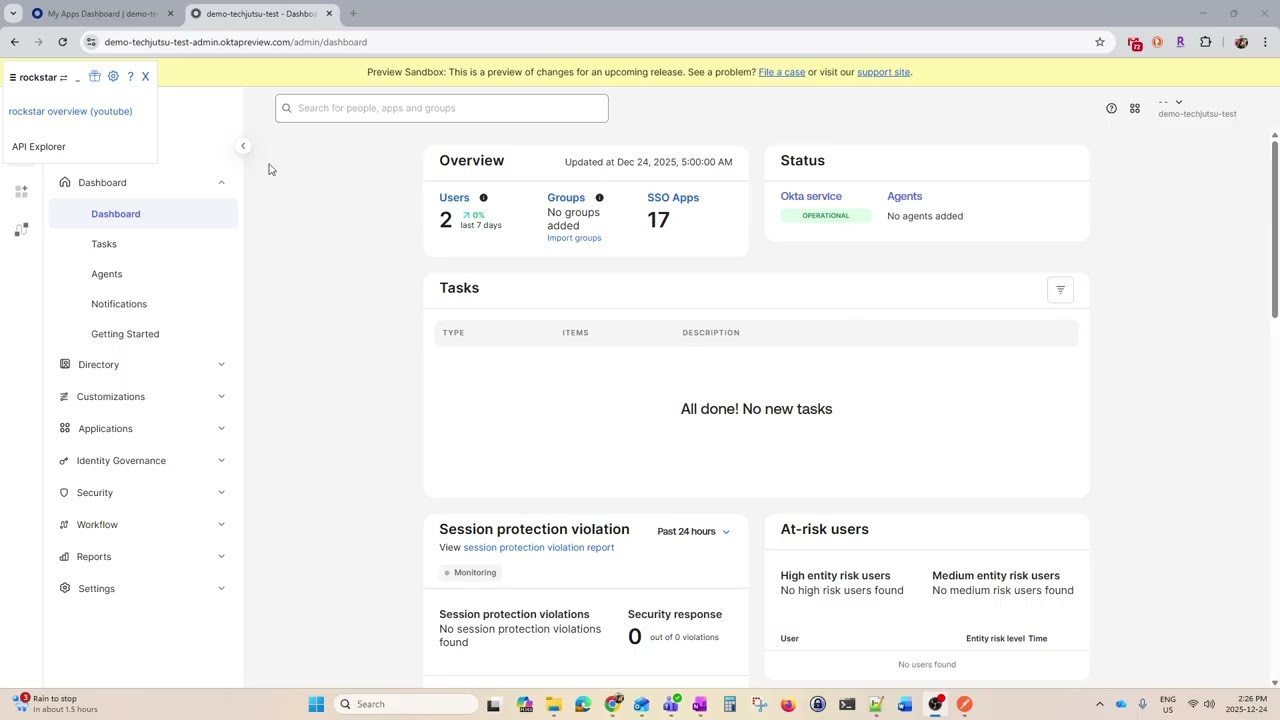
Task: Click the address bar URL
Action: (x=235, y=42)
